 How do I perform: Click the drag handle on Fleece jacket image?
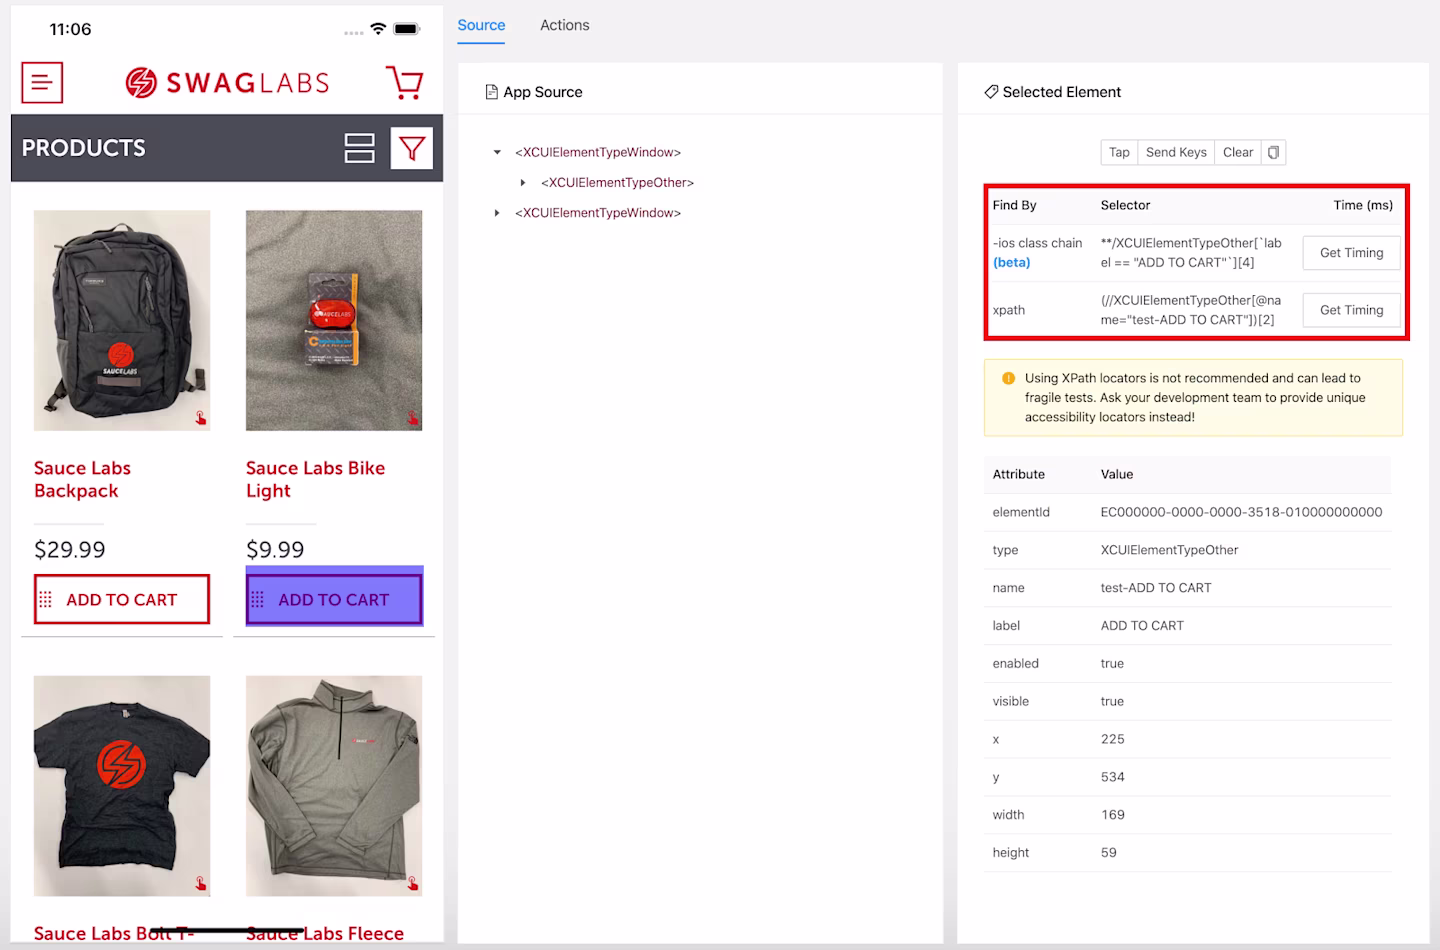[413, 884]
